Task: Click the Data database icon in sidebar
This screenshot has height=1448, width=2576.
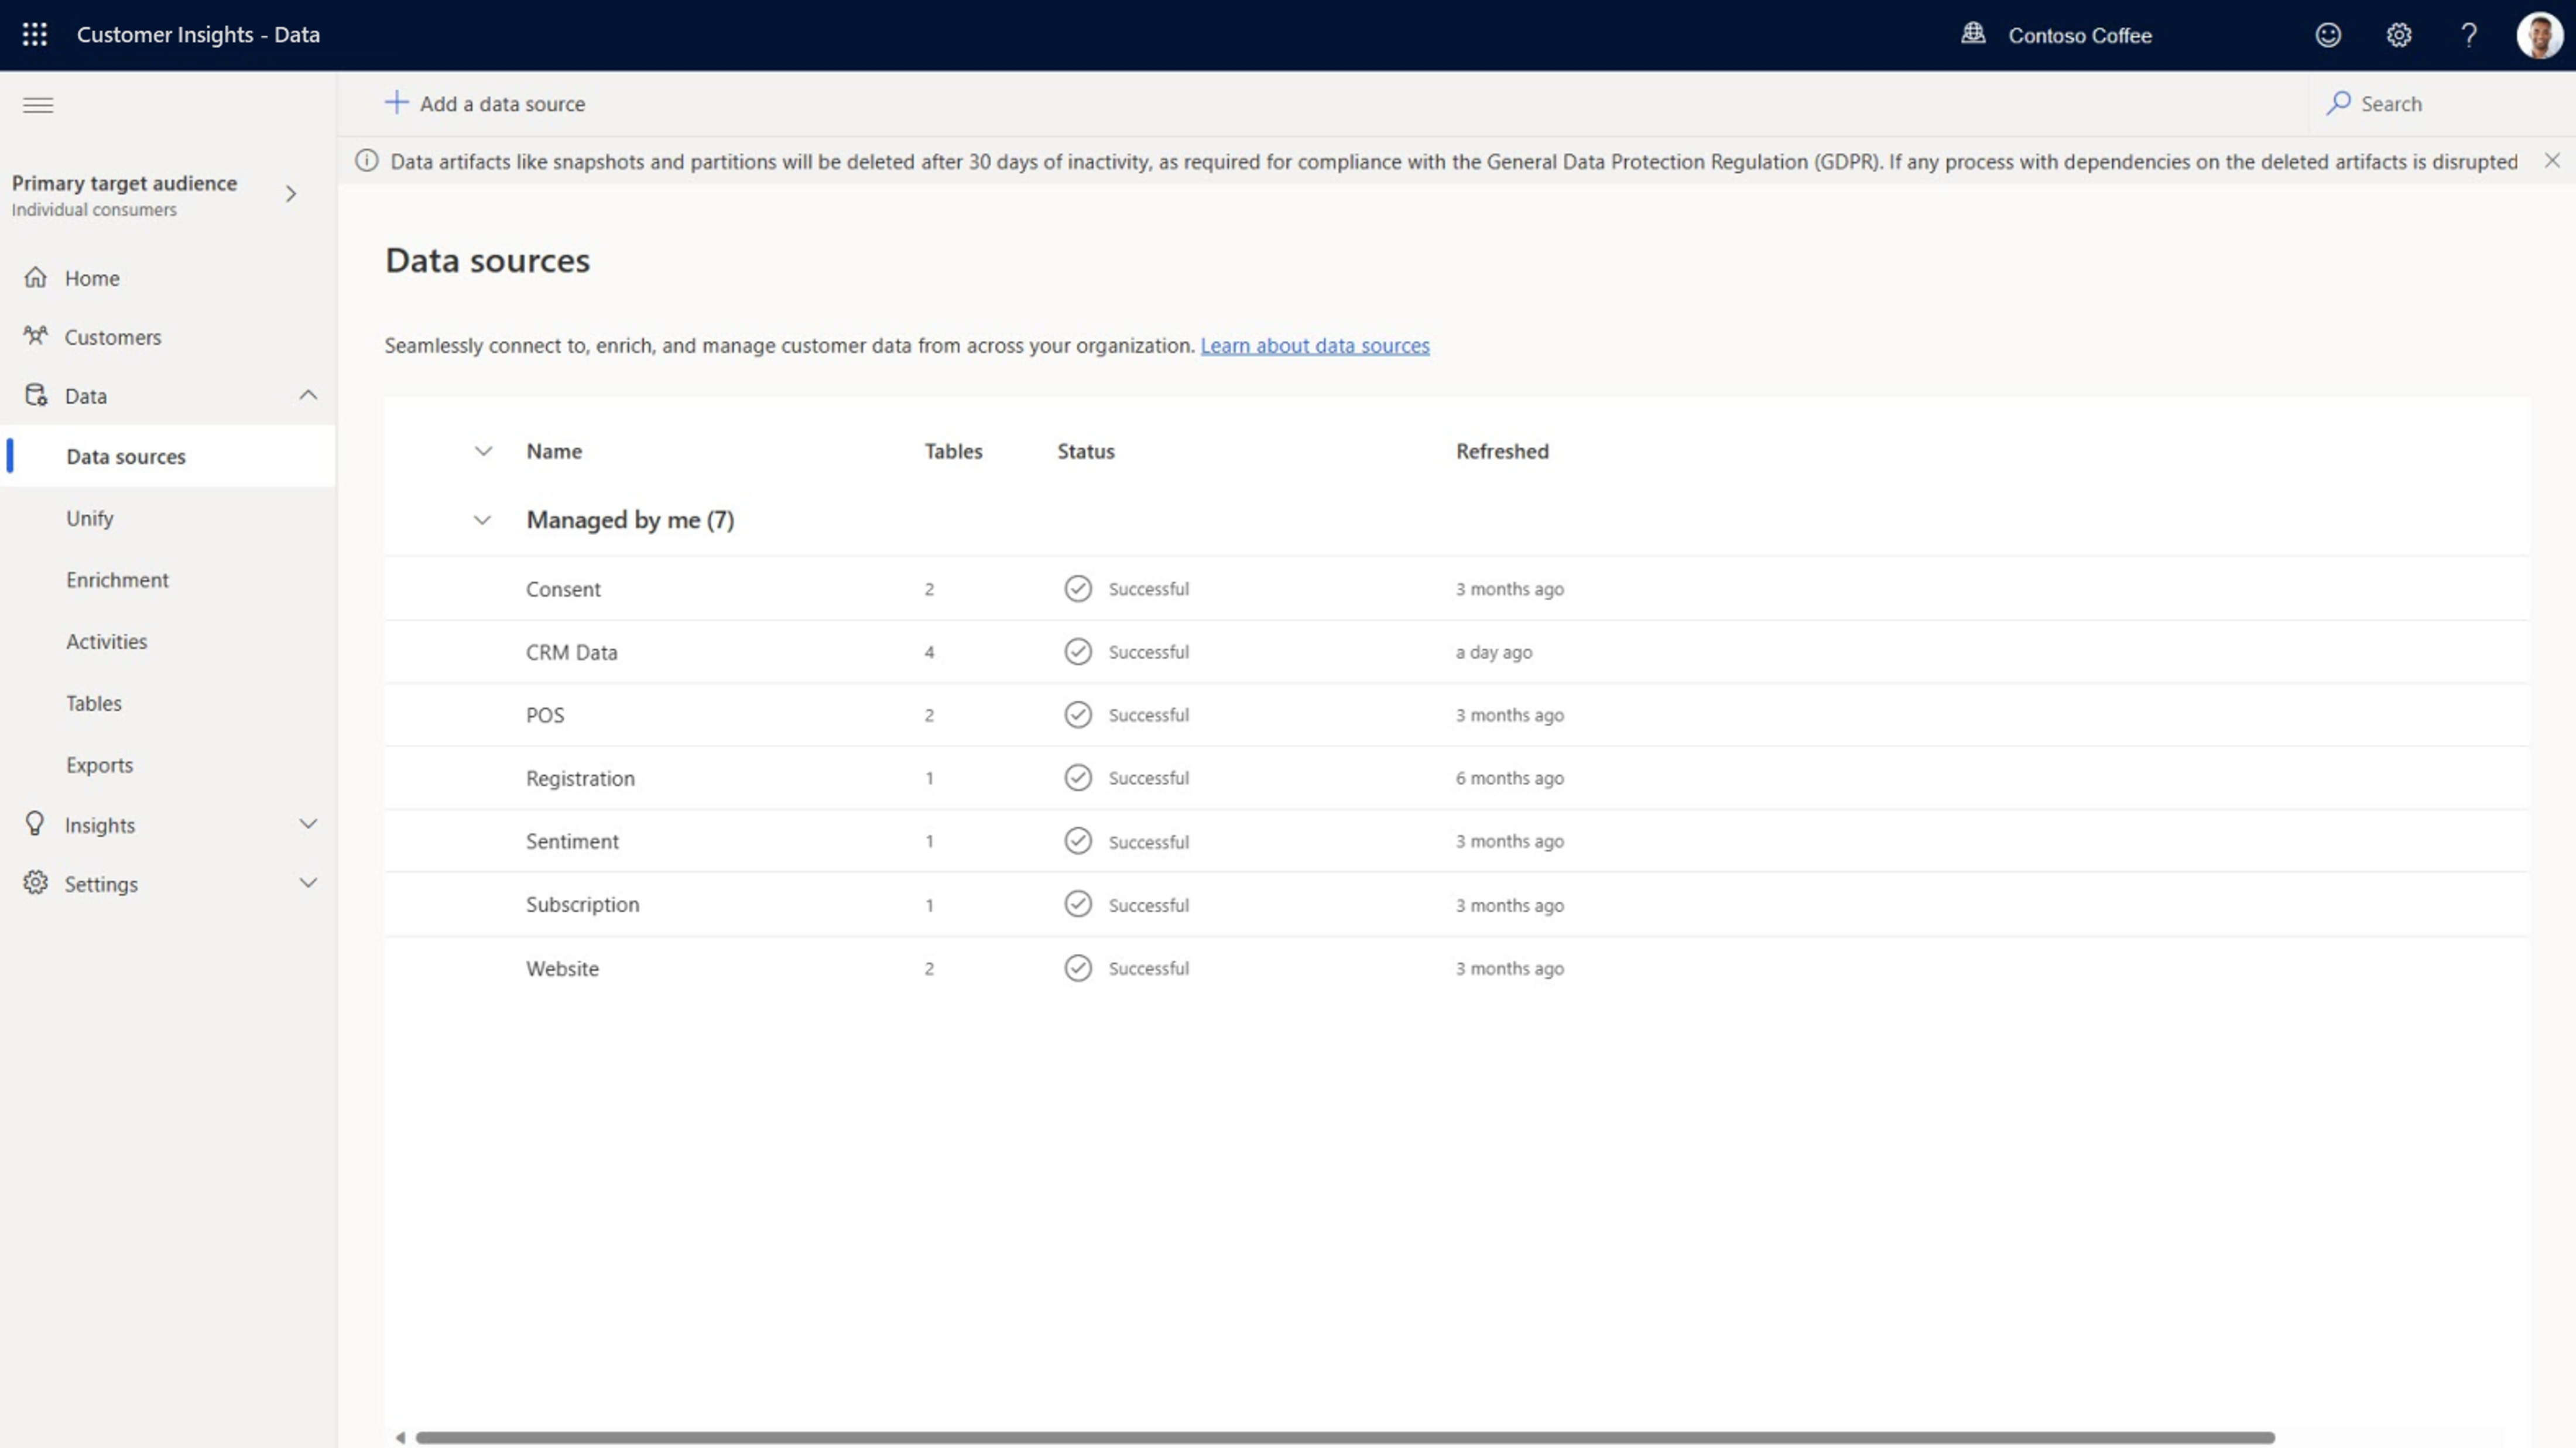Action: click(x=36, y=395)
